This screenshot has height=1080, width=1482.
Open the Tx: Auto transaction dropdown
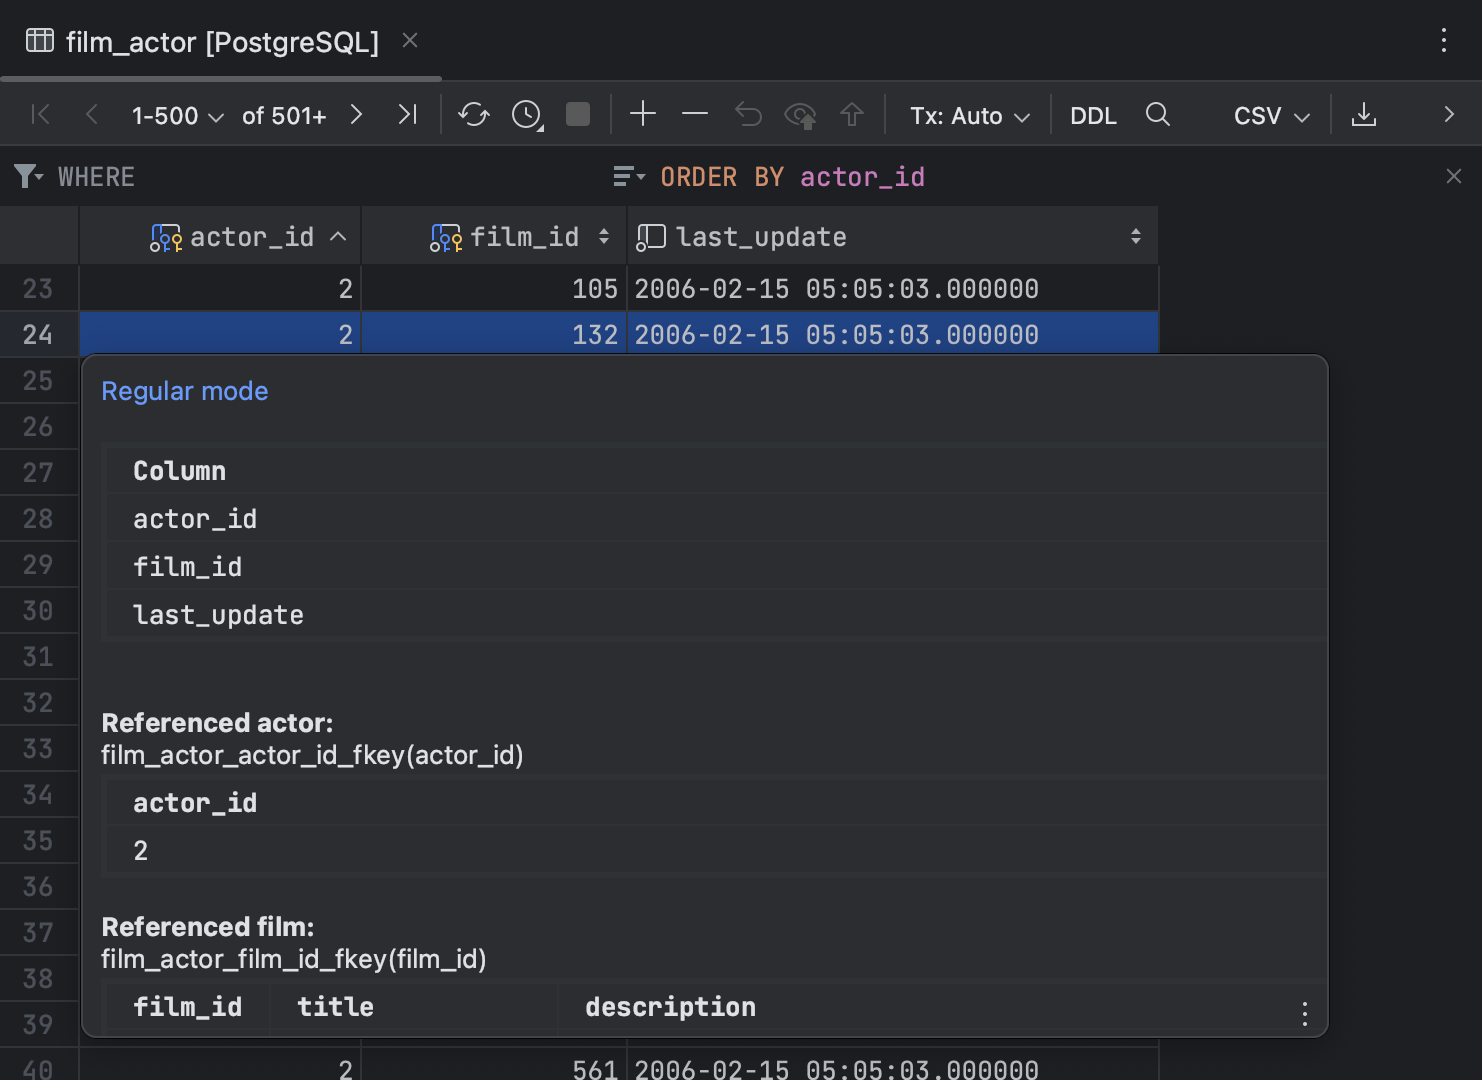point(968,115)
